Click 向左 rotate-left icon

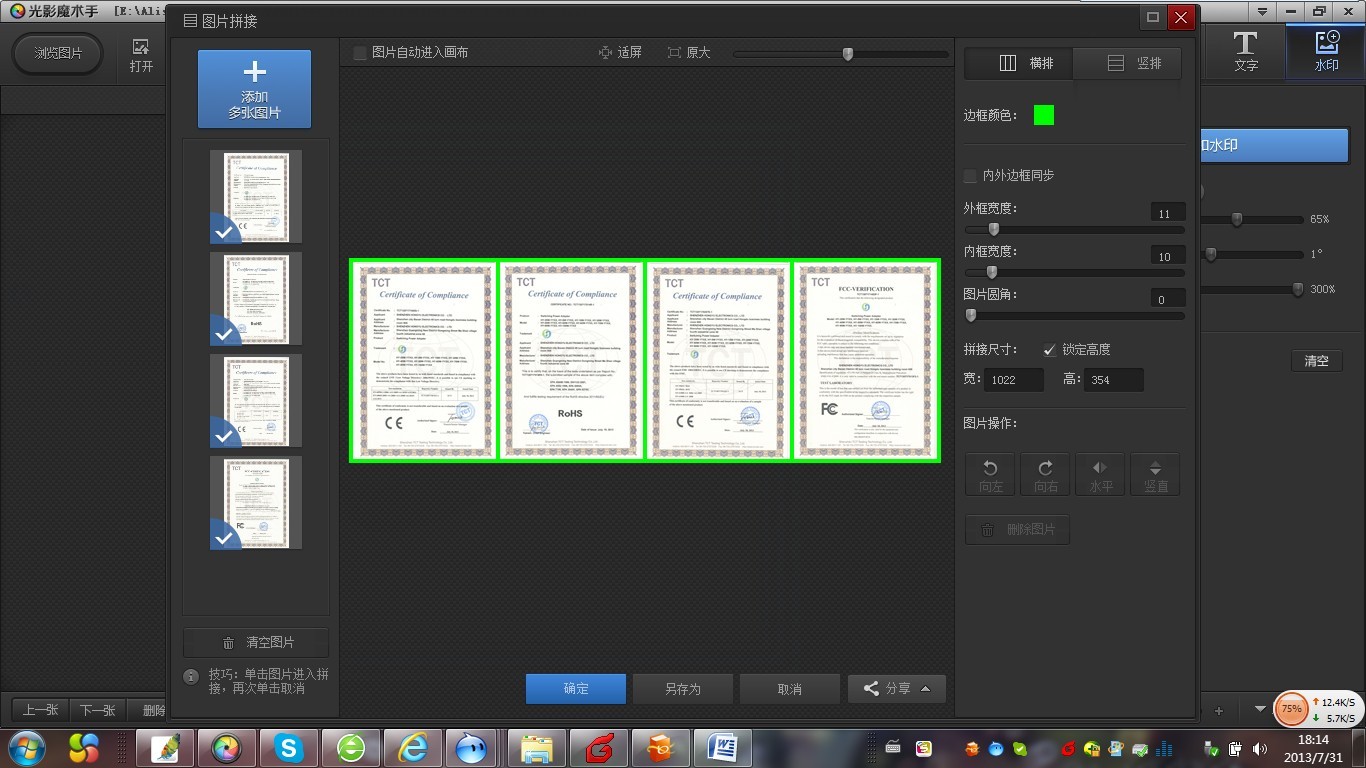click(x=990, y=475)
